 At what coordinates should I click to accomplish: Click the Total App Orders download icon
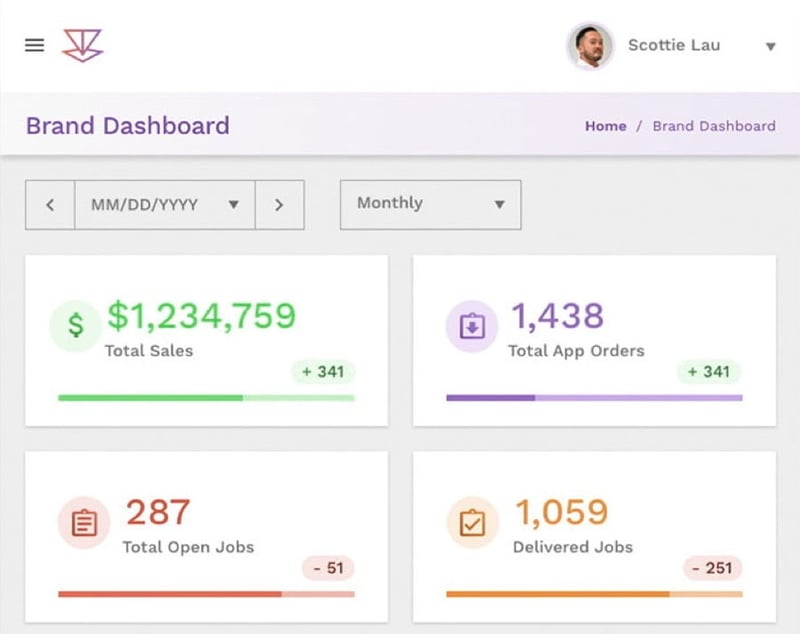tap(472, 326)
